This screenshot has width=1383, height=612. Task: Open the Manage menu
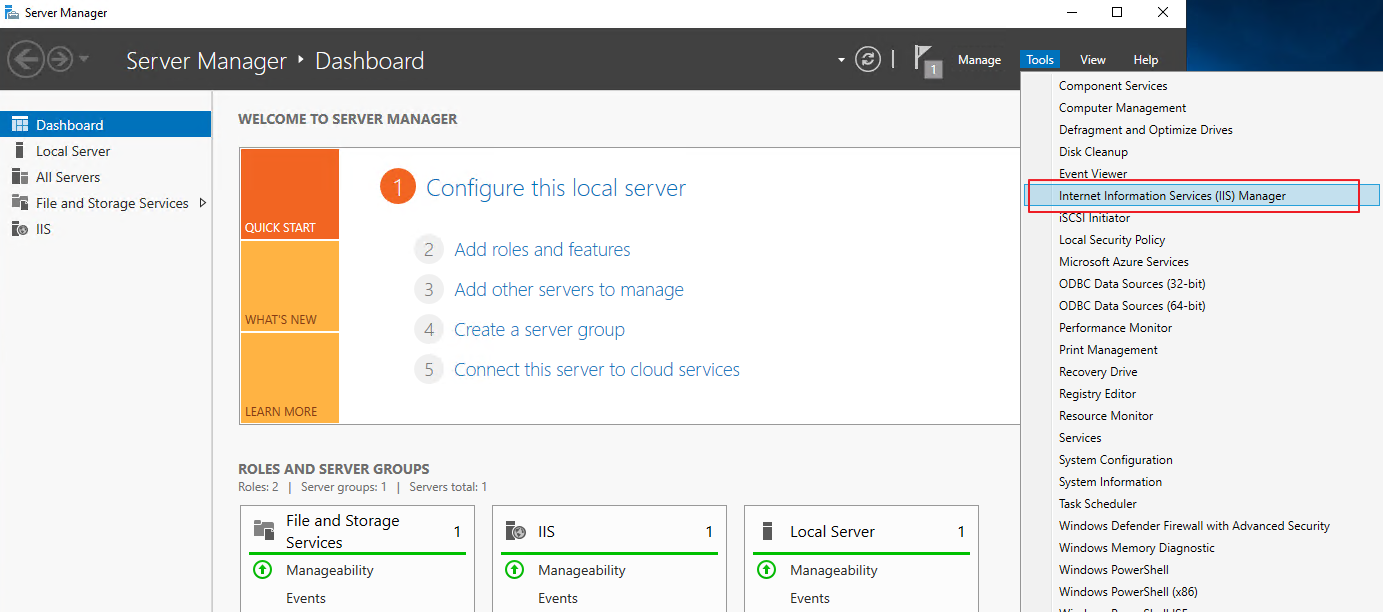[979, 60]
